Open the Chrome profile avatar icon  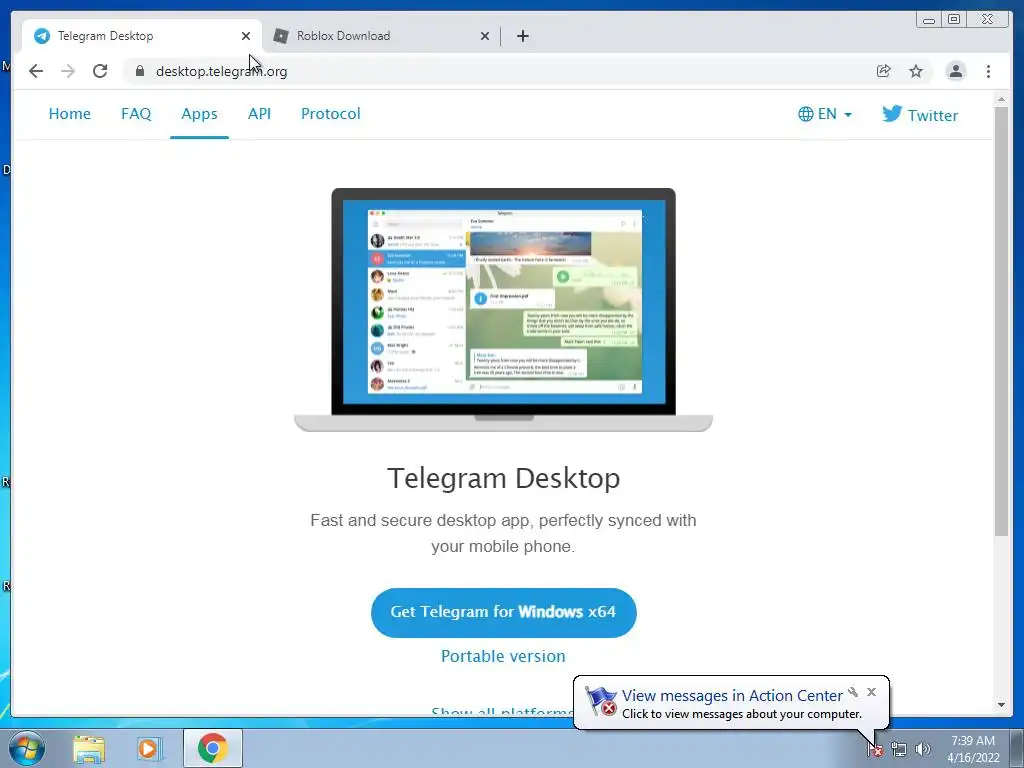(x=955, y=71)
